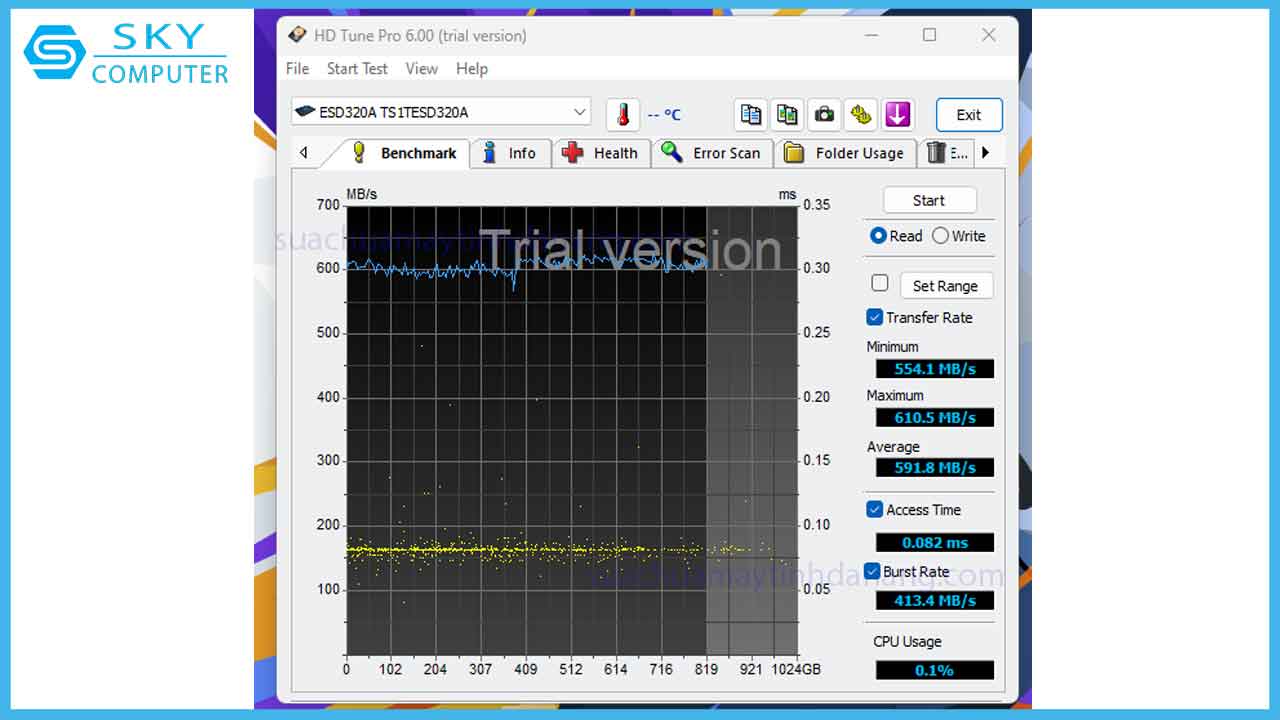Copy screenshot image to clipboard
This screenshot has height=720, width=1280.
click(786, 114)
